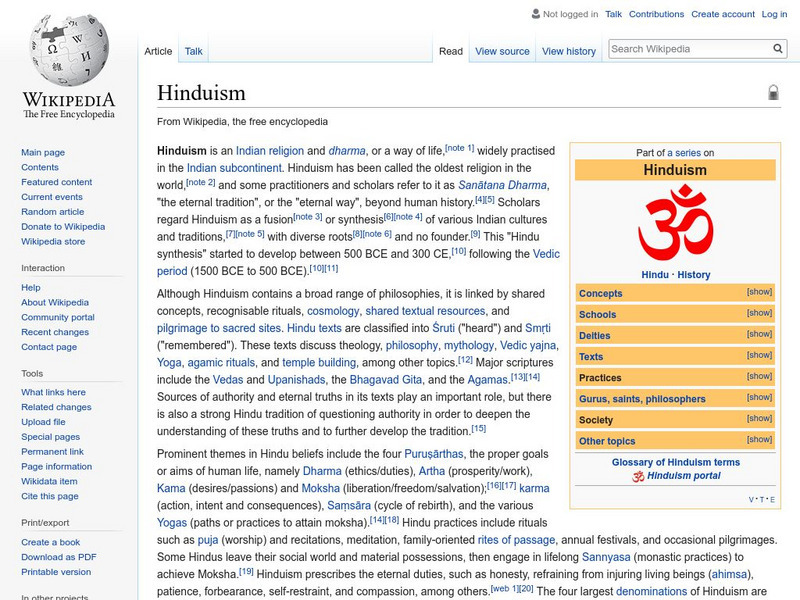This screenshot has width=800, height=600.
Task: Open Special pages link
Action: click(51, 436)
